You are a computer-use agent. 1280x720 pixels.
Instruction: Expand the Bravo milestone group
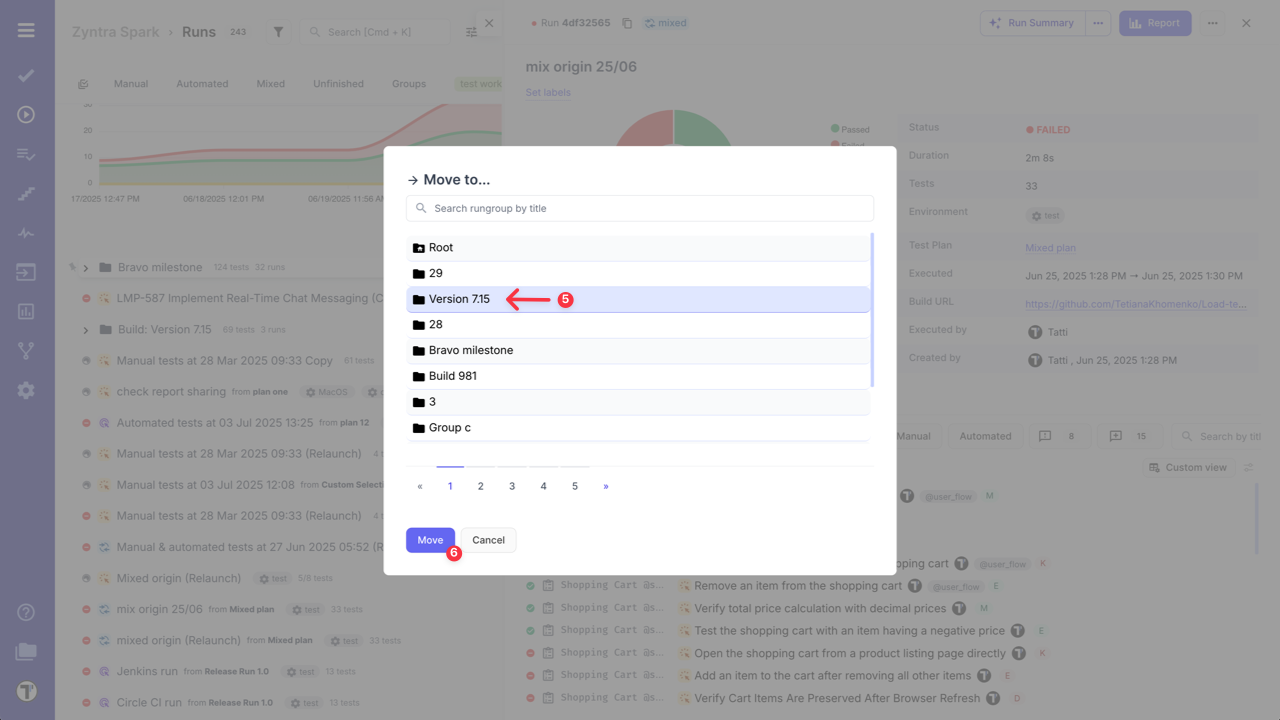click(86, 267)
